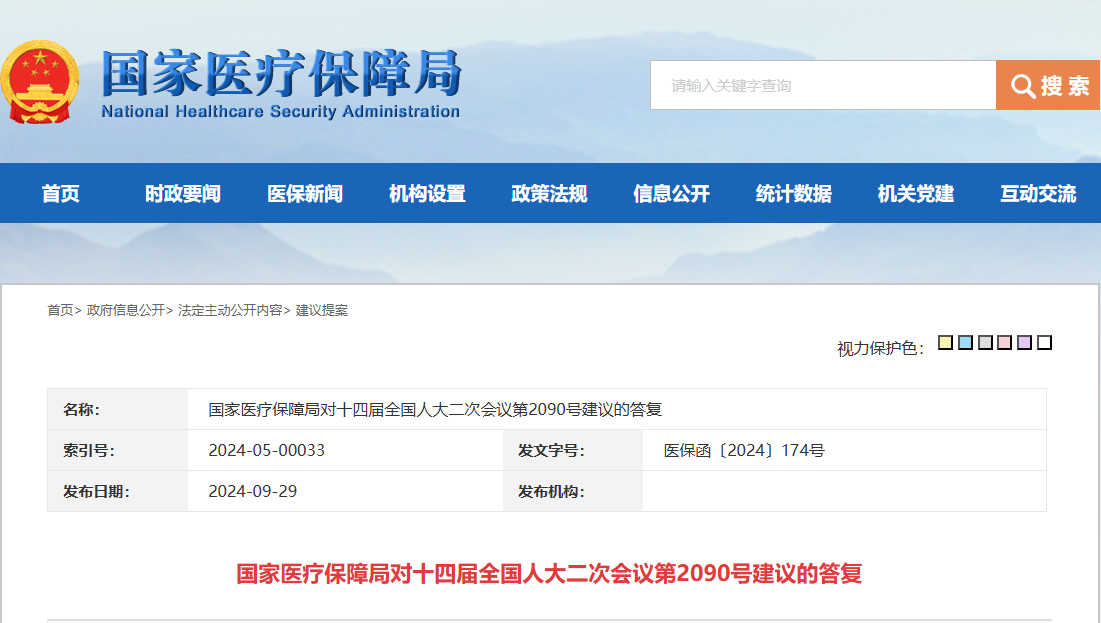Screen dimensions: 1101x623
Task: Select the yellow eye-protection color swatch
Action: coord(945,343)
